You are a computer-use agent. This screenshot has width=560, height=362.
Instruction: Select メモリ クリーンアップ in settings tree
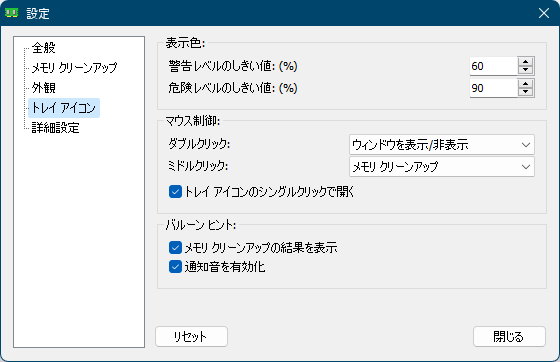pos(74,67)
